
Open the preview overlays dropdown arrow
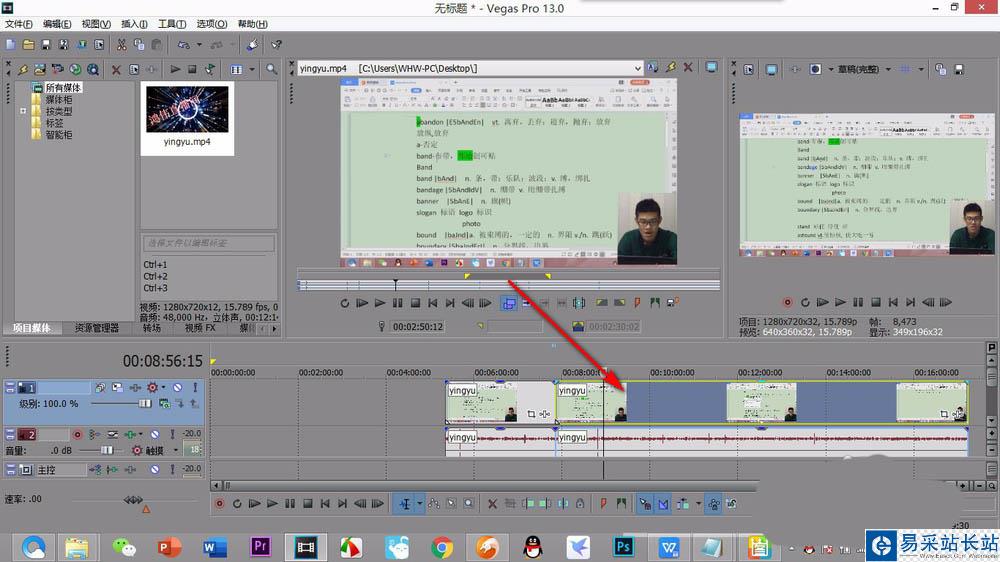pos(921,69)
